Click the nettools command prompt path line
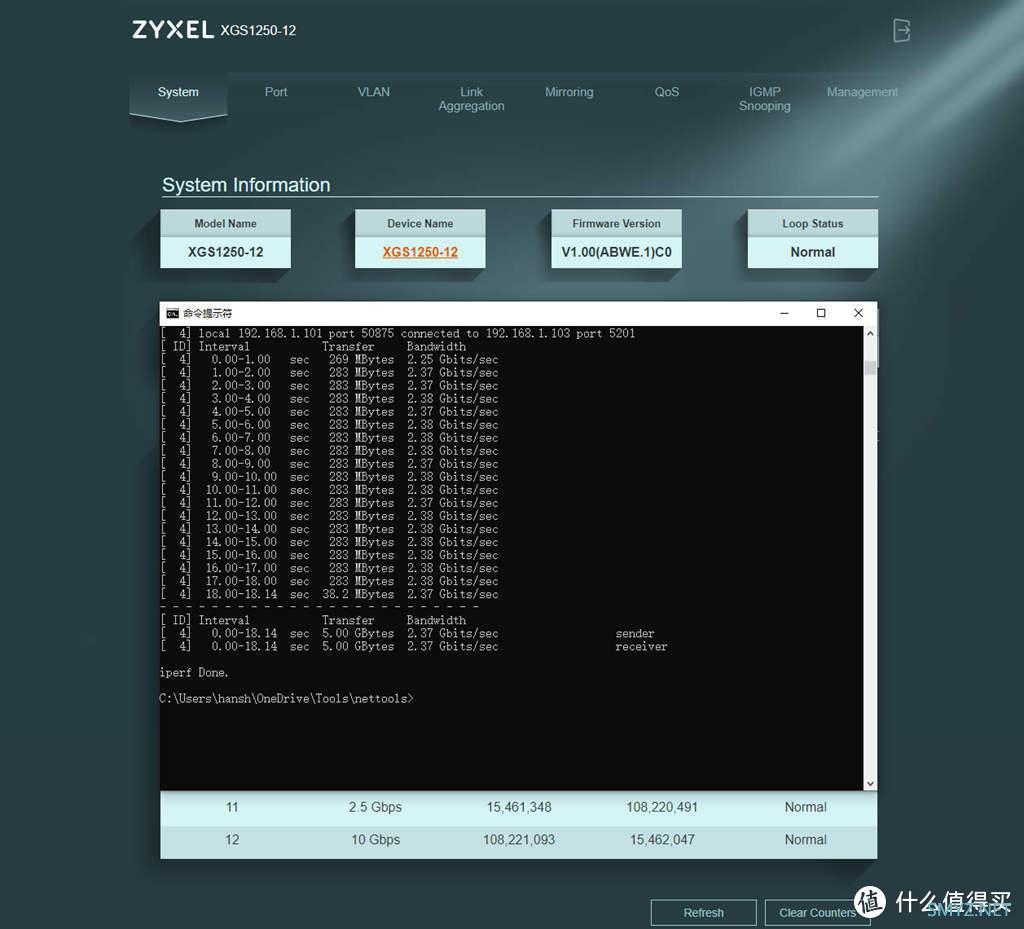 click(287, 699)
